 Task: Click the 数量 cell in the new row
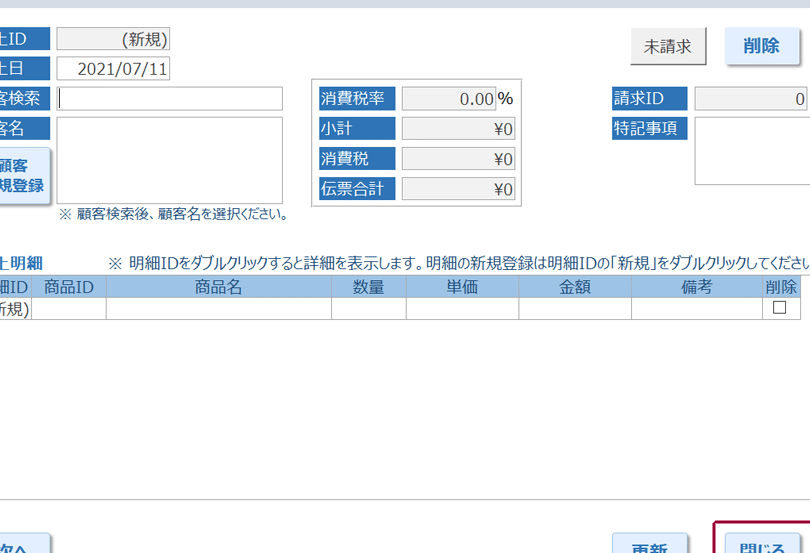(369, 309)
